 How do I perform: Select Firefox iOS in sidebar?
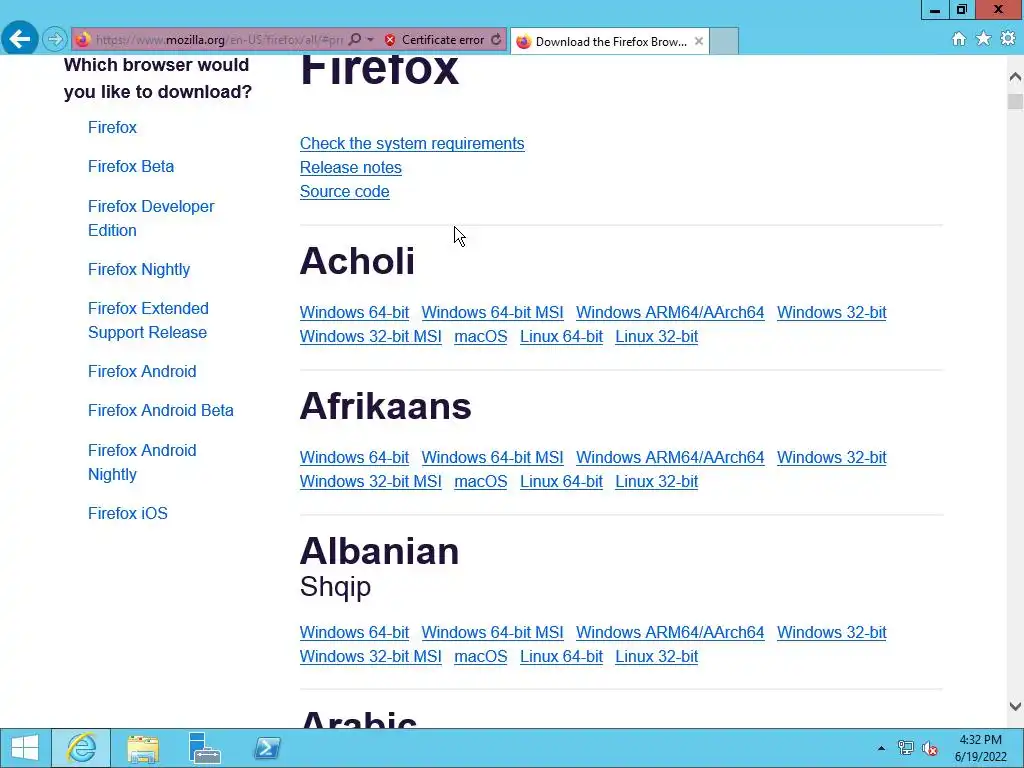pyautogui.click(x=127, y=513)
